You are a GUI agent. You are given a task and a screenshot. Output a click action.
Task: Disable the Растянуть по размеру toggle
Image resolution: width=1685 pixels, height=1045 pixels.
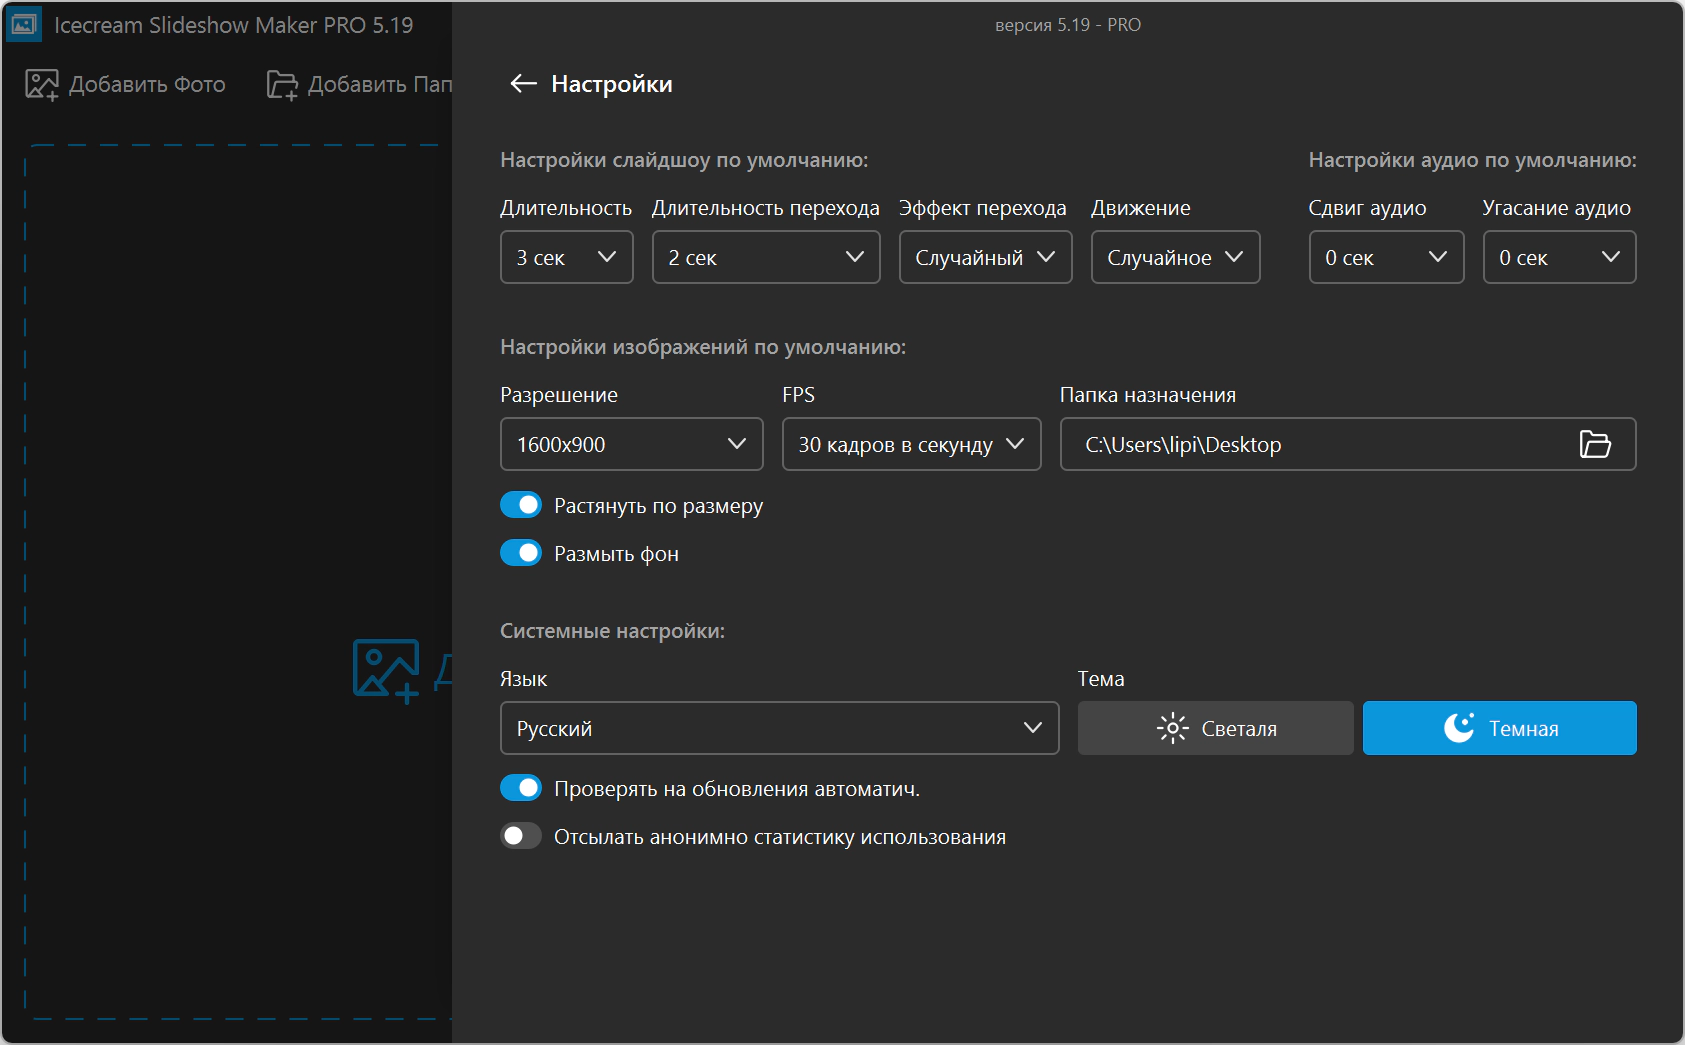pos(521,505)
